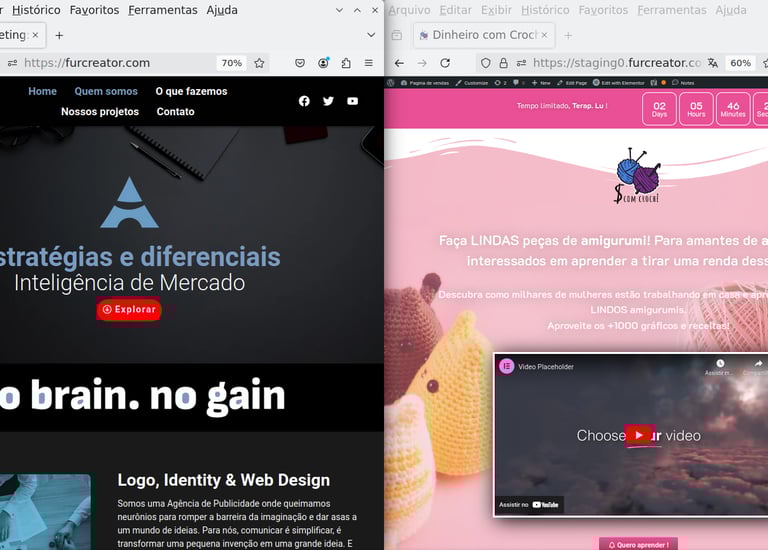Click the 02 Days countdown box
Viewport: 768px width, 550px height.
[659, 109]
